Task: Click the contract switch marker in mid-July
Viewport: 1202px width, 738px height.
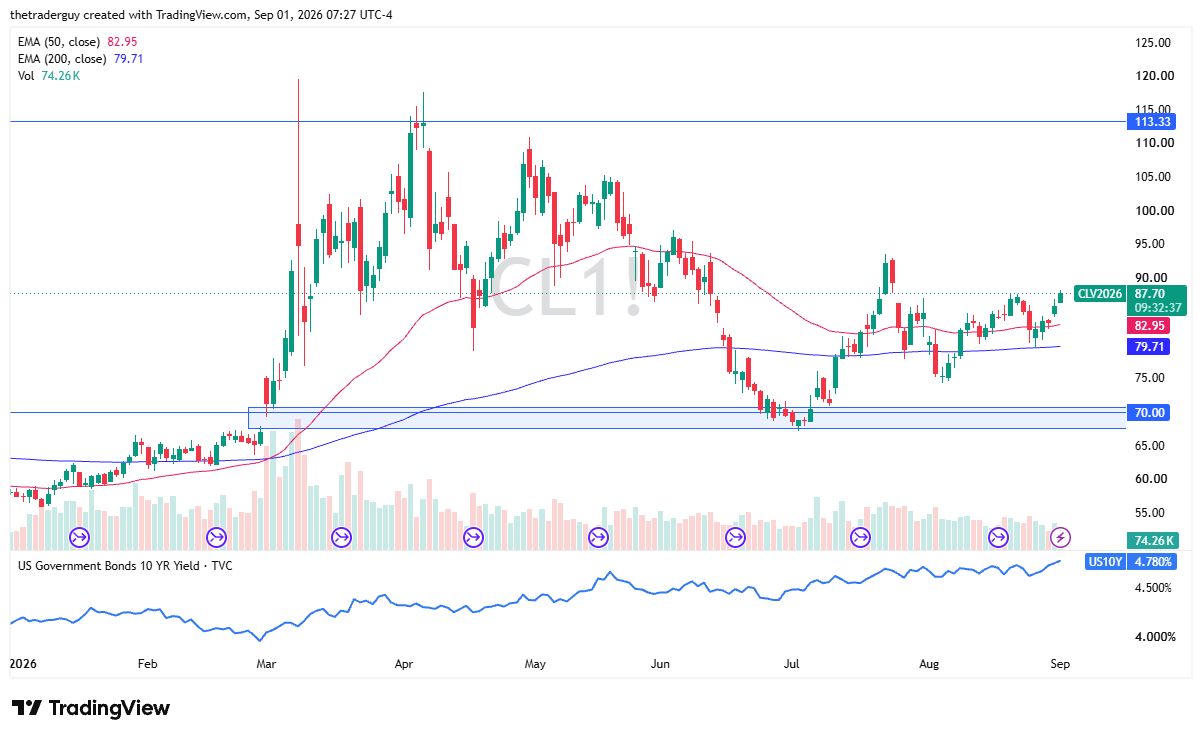Action: (x=860, y=538)
